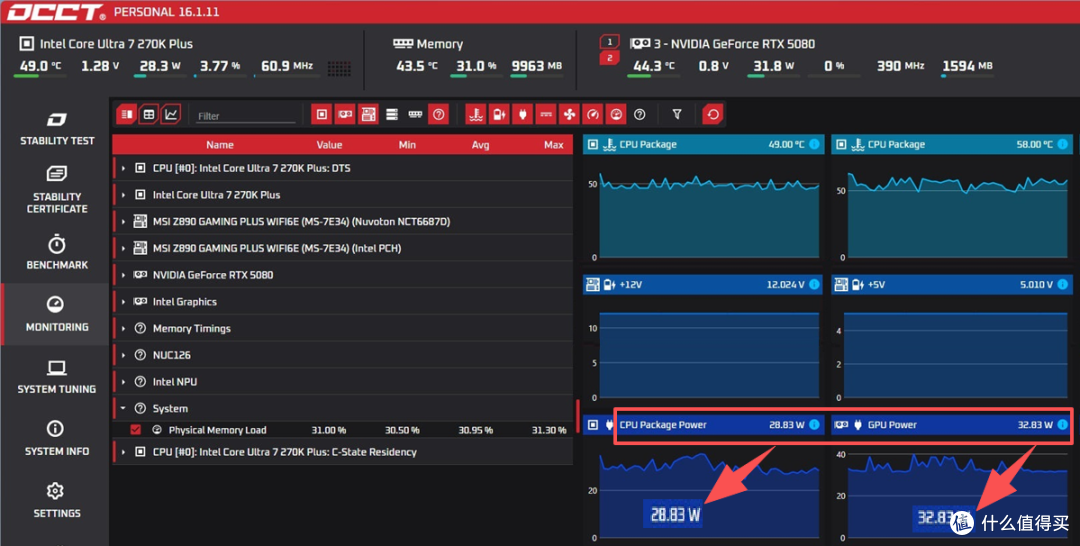
Task: Open the System Info section
Action: pos(56,439)
